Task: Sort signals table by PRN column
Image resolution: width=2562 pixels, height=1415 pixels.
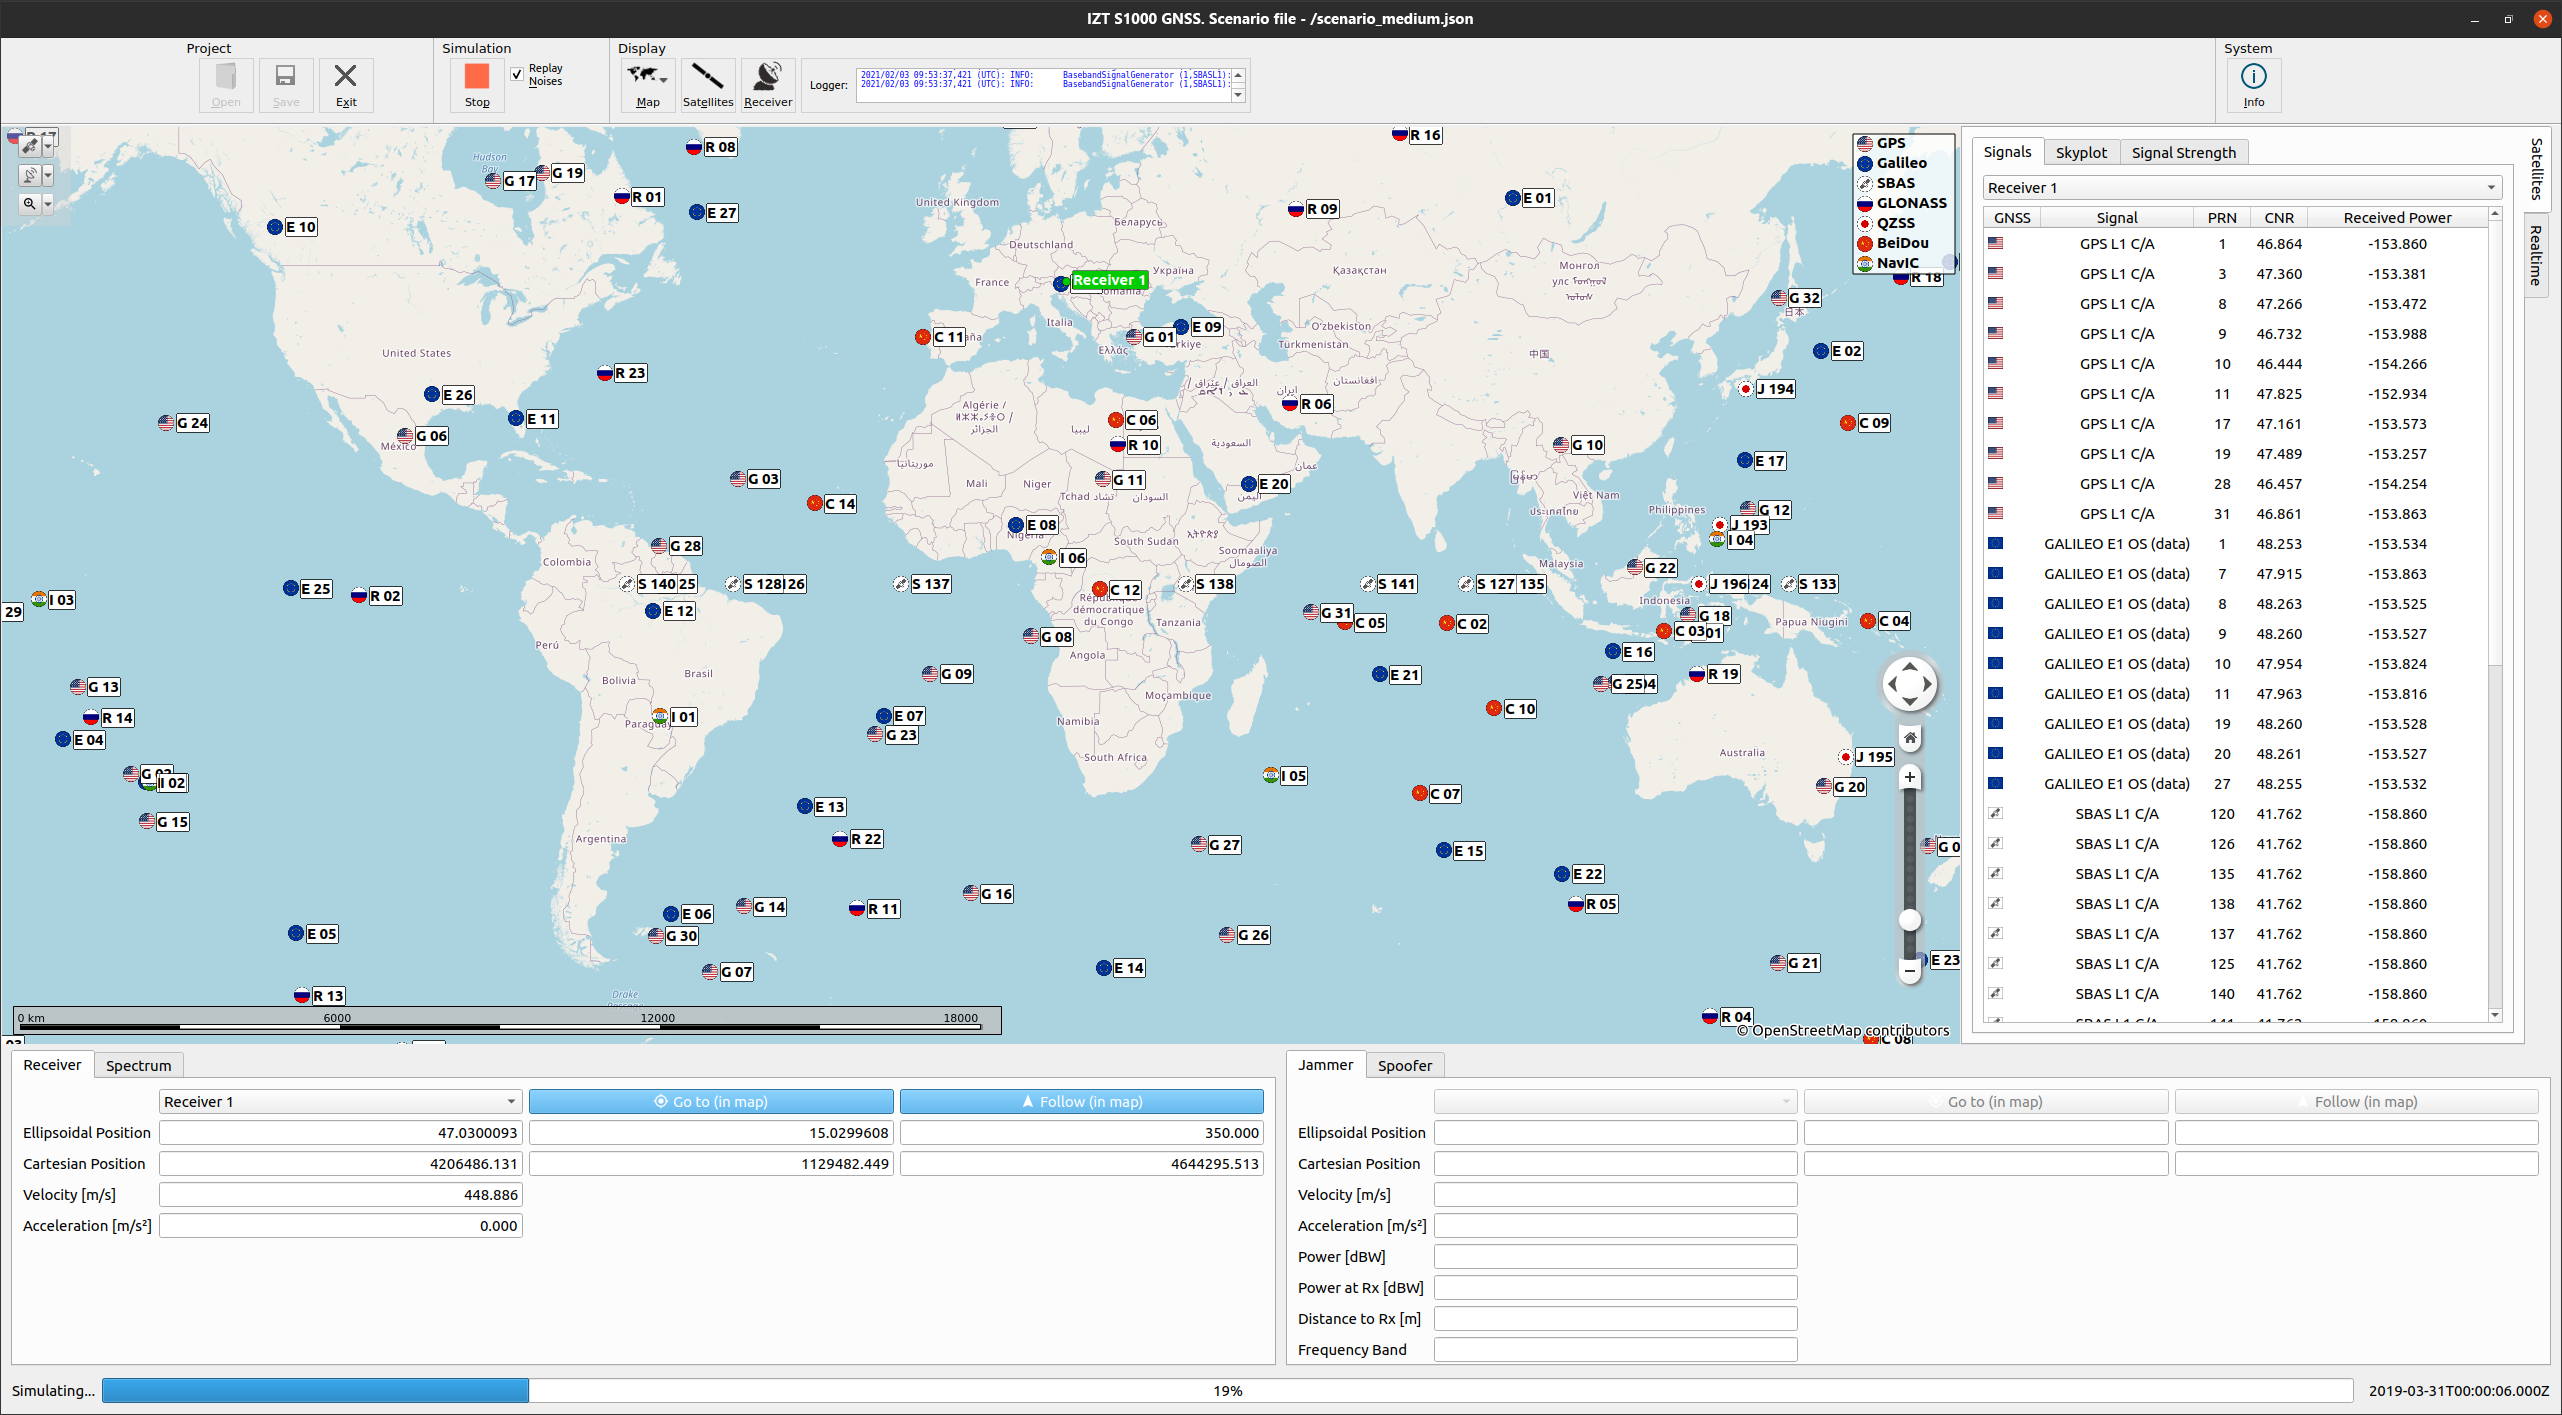Action: point(2222,218)
